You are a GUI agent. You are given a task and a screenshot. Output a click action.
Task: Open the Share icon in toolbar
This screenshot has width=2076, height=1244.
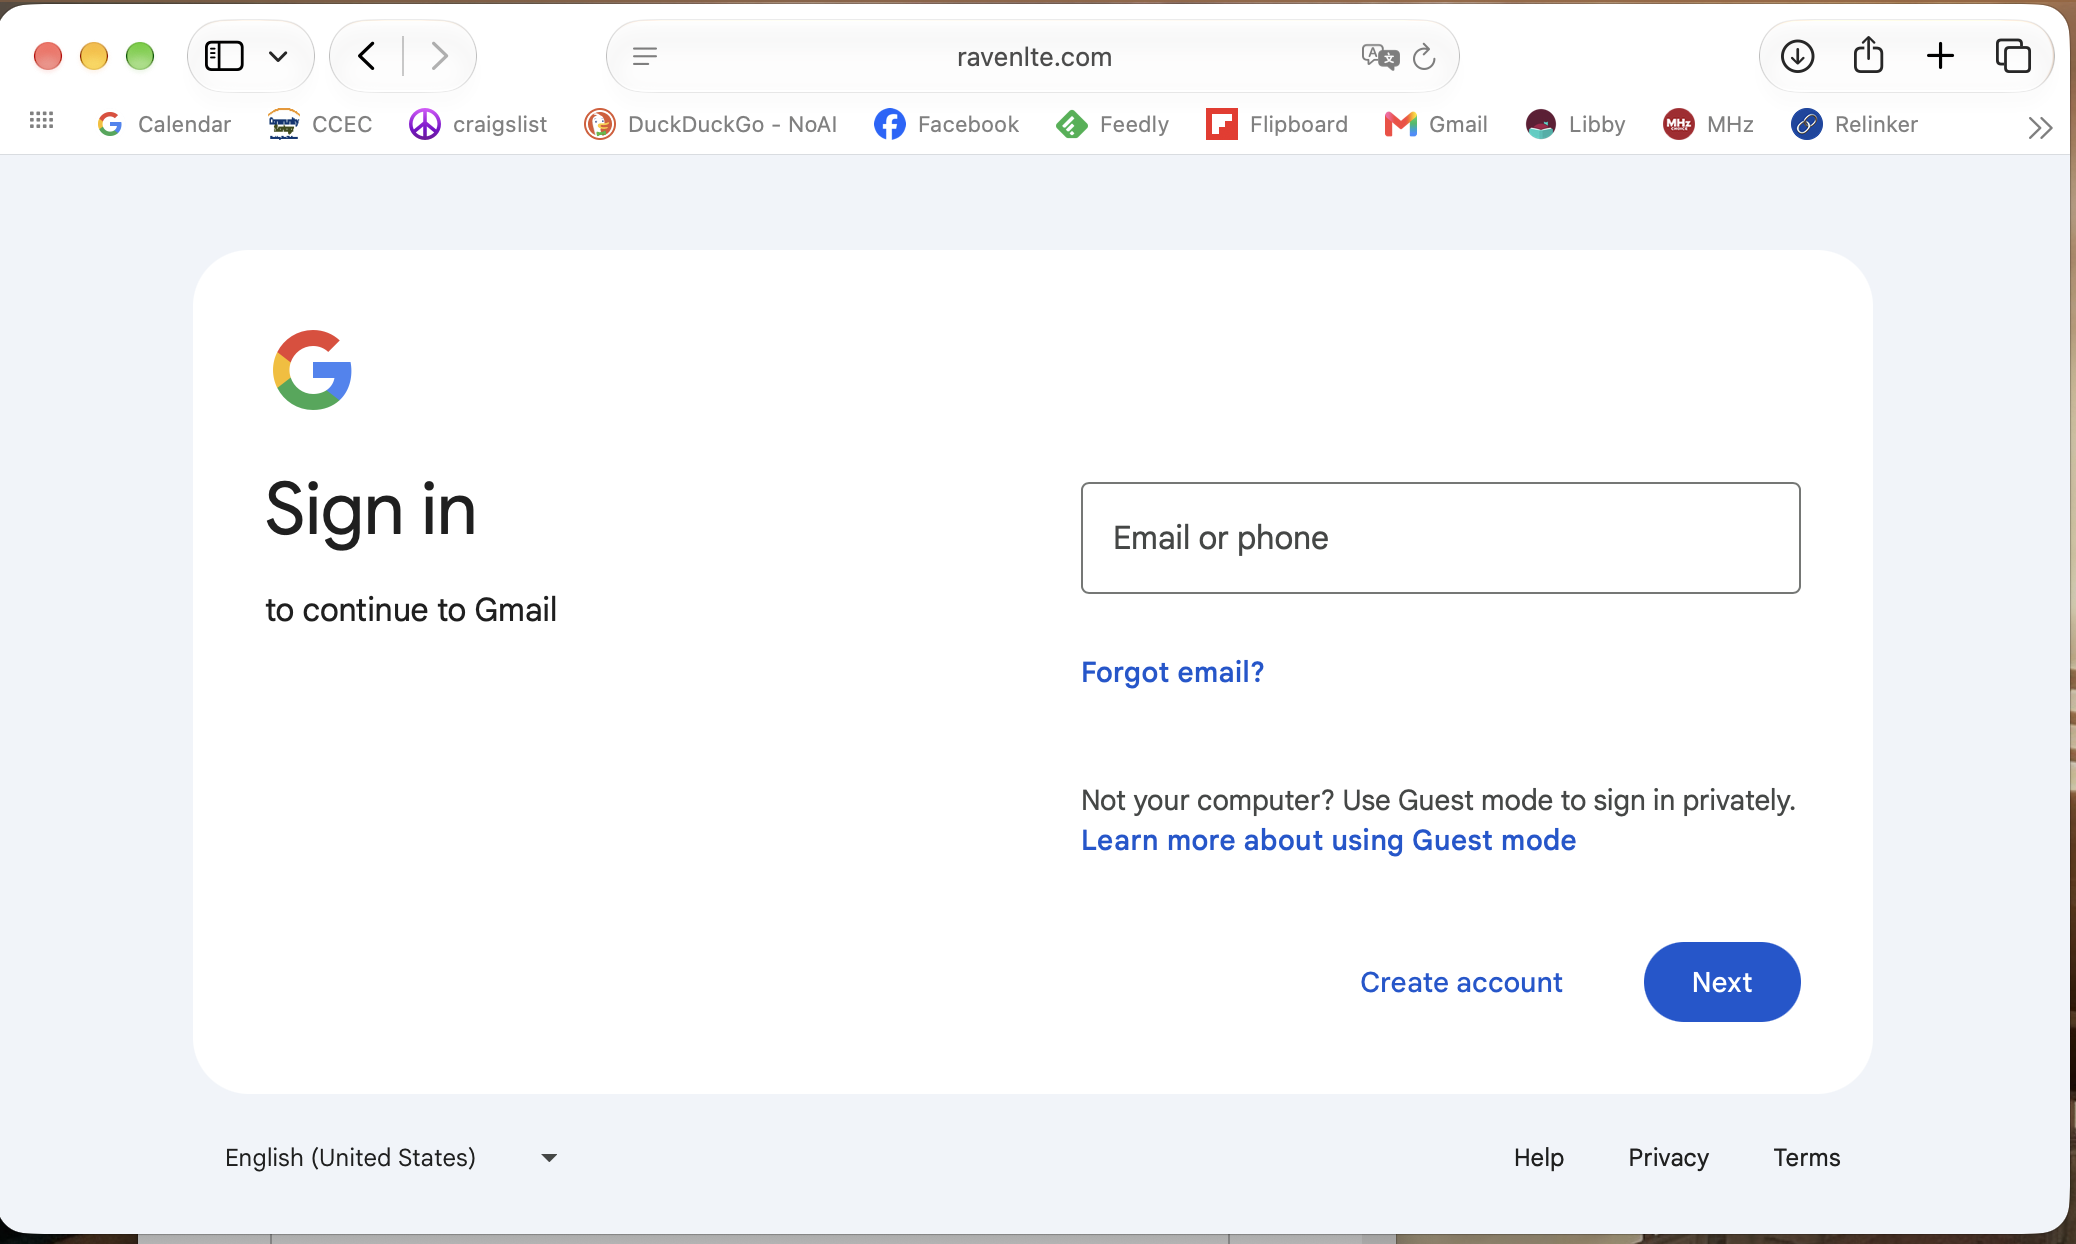tap(1868, 55)
